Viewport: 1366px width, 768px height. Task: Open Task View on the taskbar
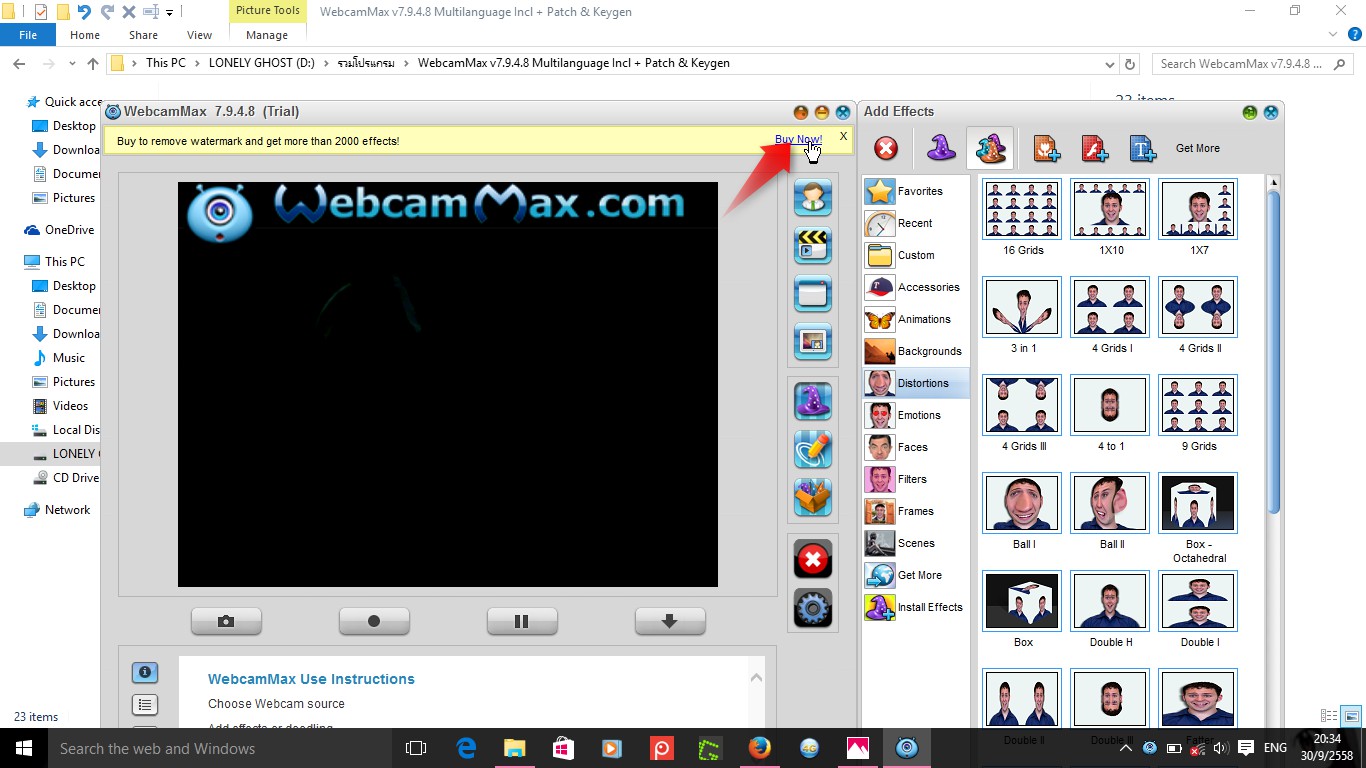pos(416,748)
